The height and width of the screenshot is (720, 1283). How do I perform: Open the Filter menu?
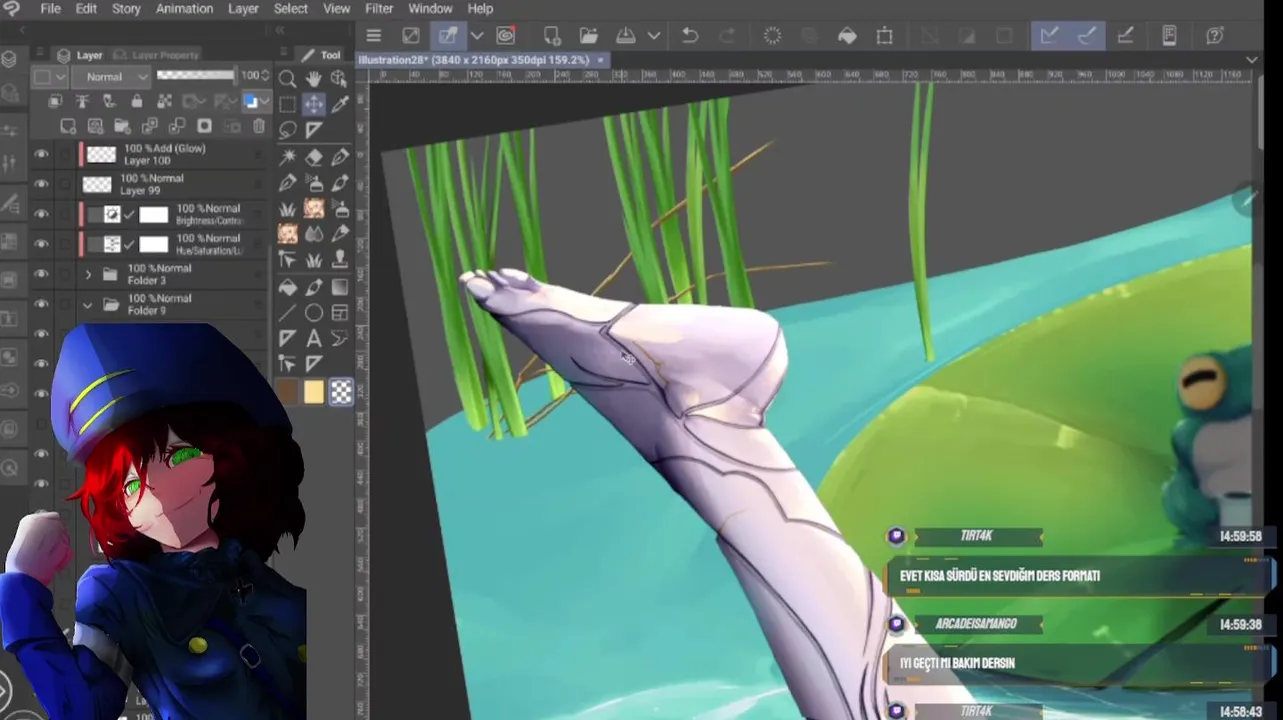(x=379, y=8)
